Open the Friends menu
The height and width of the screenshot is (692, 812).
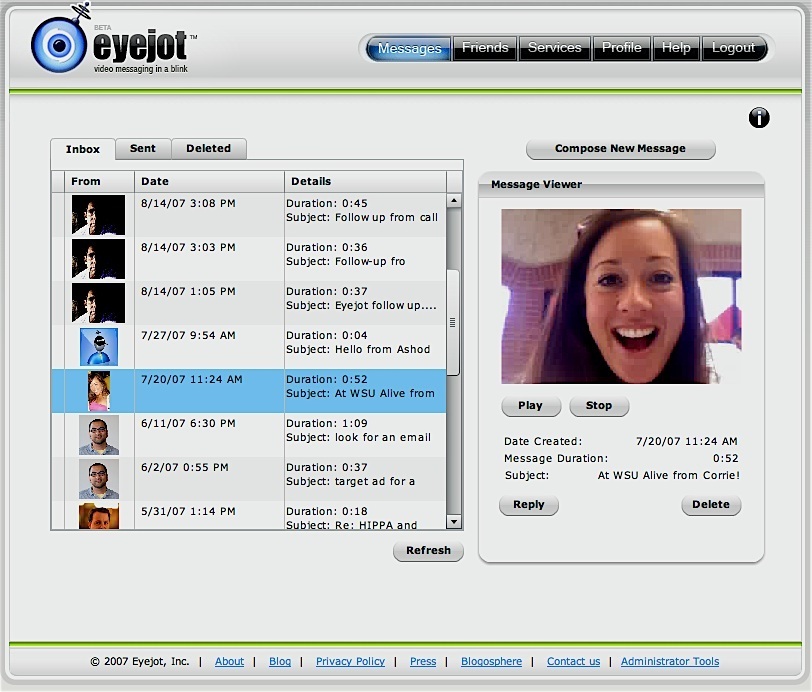tap(485, 48)
